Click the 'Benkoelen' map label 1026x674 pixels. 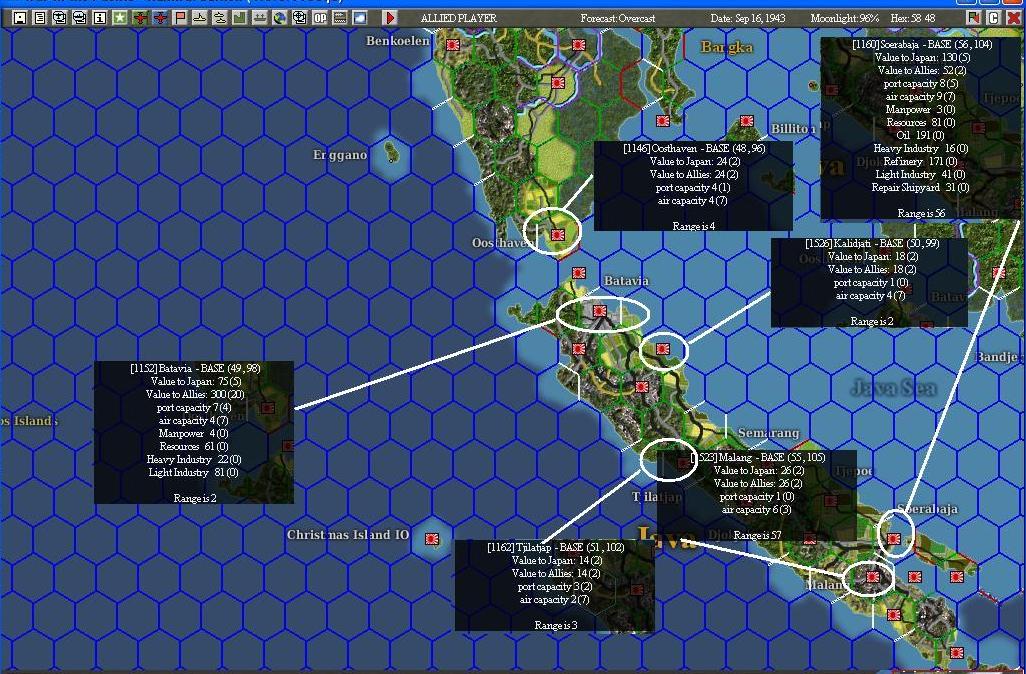point(398,41)
